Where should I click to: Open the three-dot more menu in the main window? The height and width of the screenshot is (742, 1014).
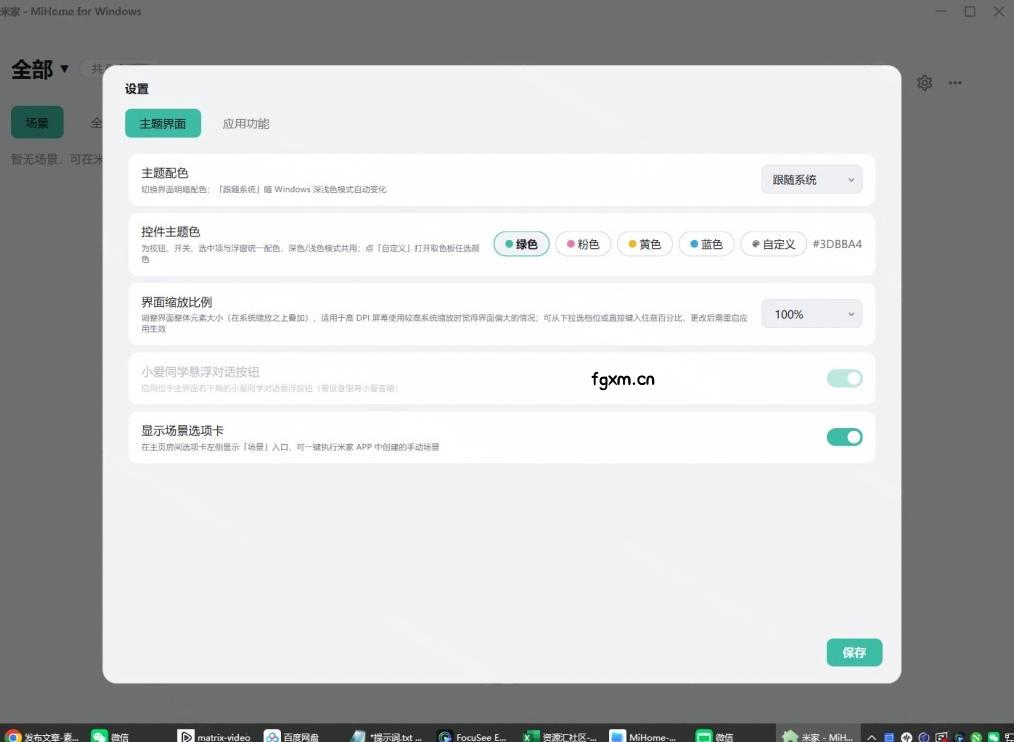[955, 83]
